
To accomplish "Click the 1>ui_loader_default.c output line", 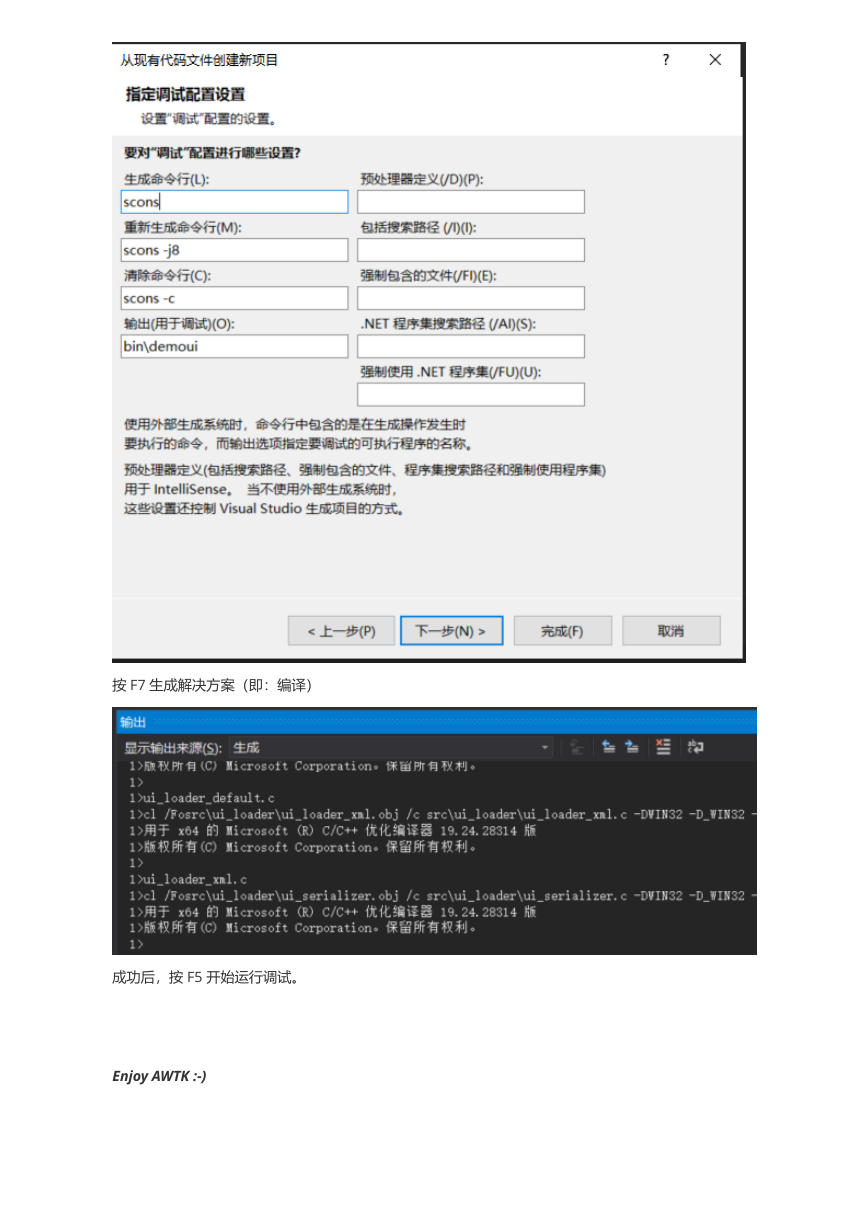I will pyautogui.click(x=202, y=798).
